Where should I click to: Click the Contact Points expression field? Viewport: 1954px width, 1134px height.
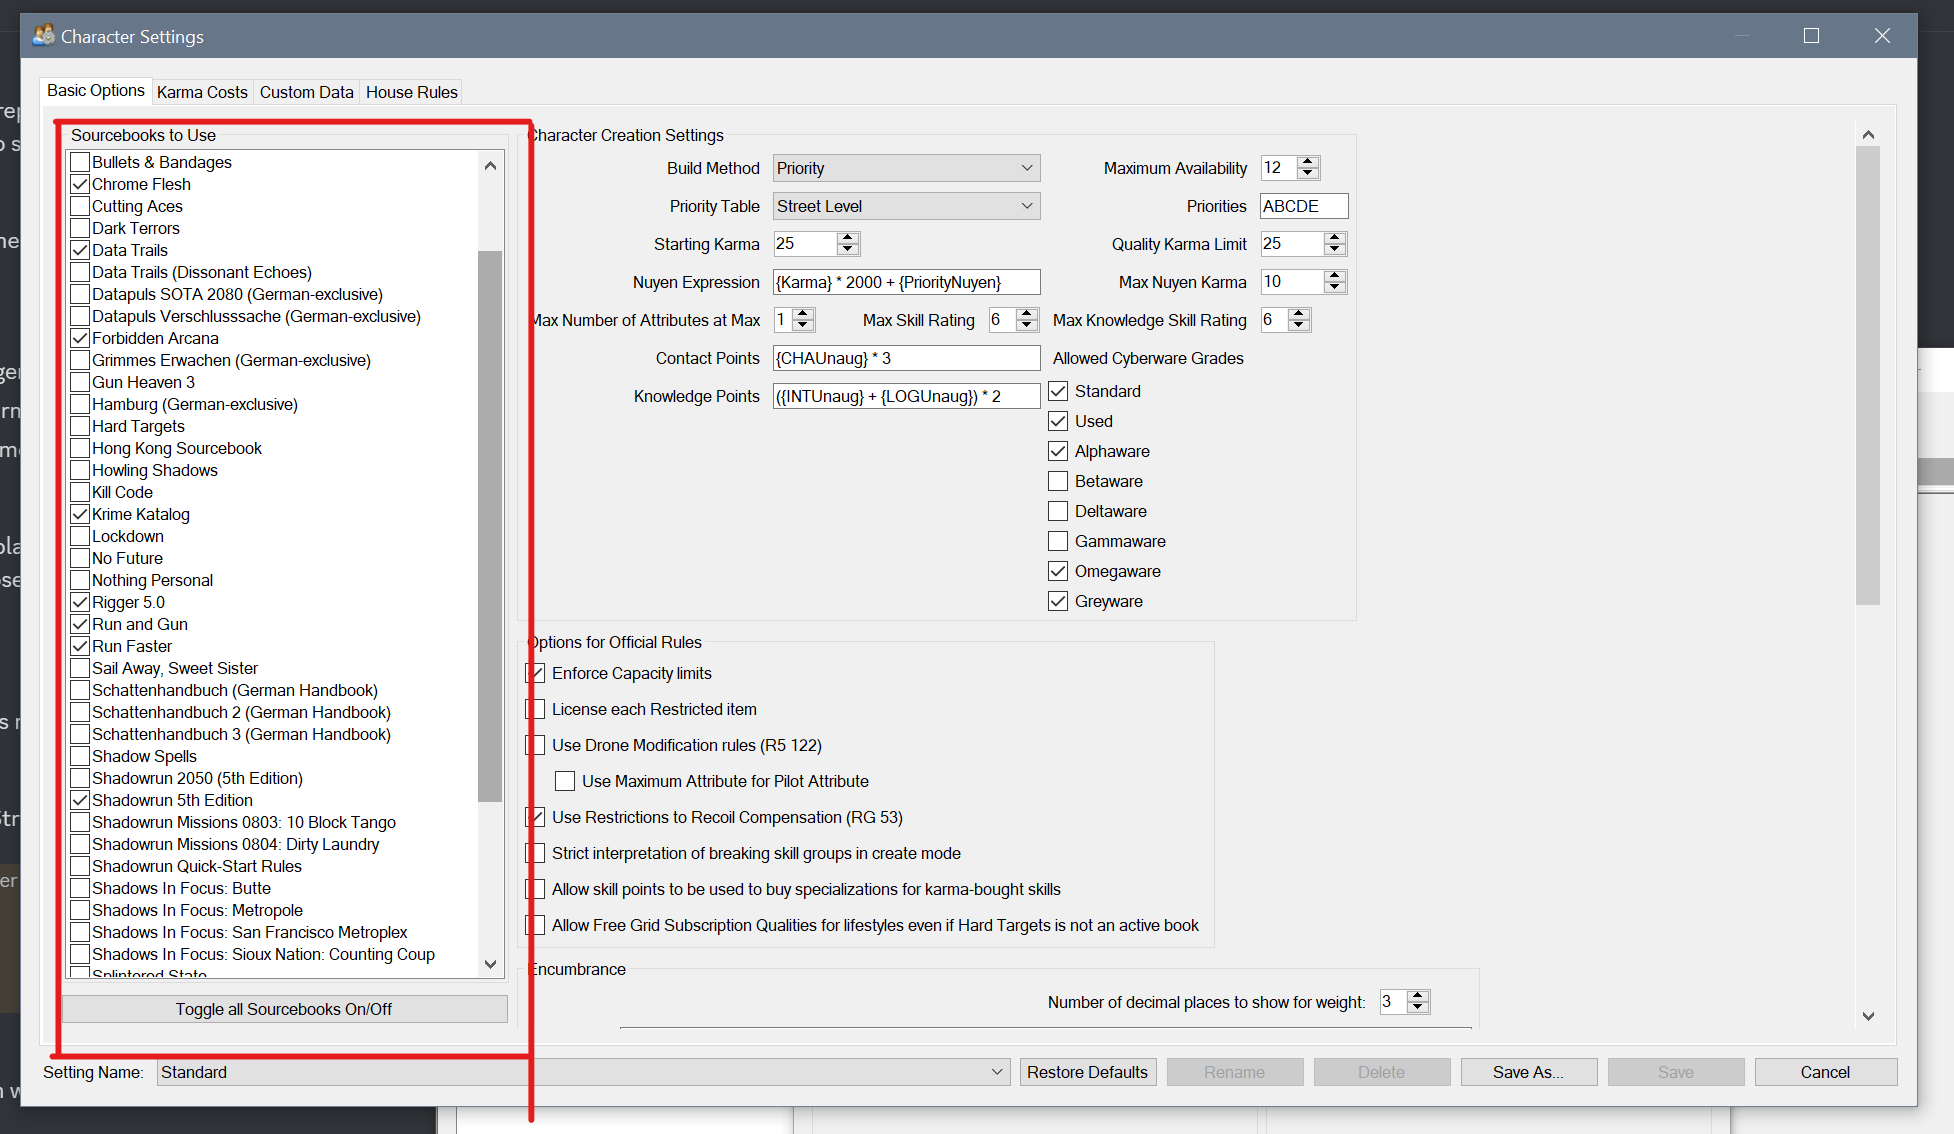[906, 358]
